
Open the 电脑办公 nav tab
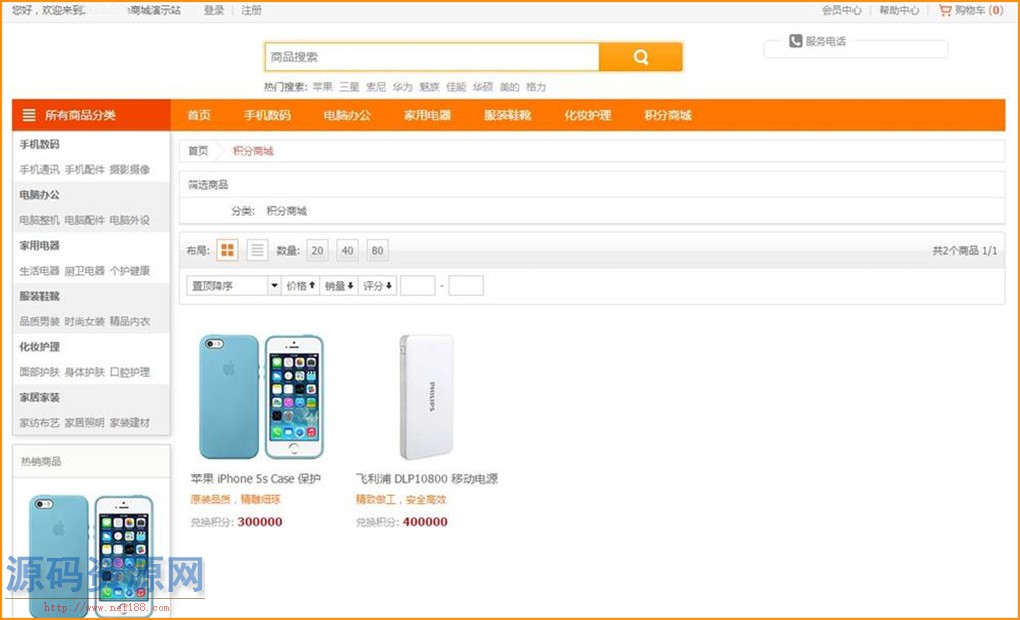(347, 115)
